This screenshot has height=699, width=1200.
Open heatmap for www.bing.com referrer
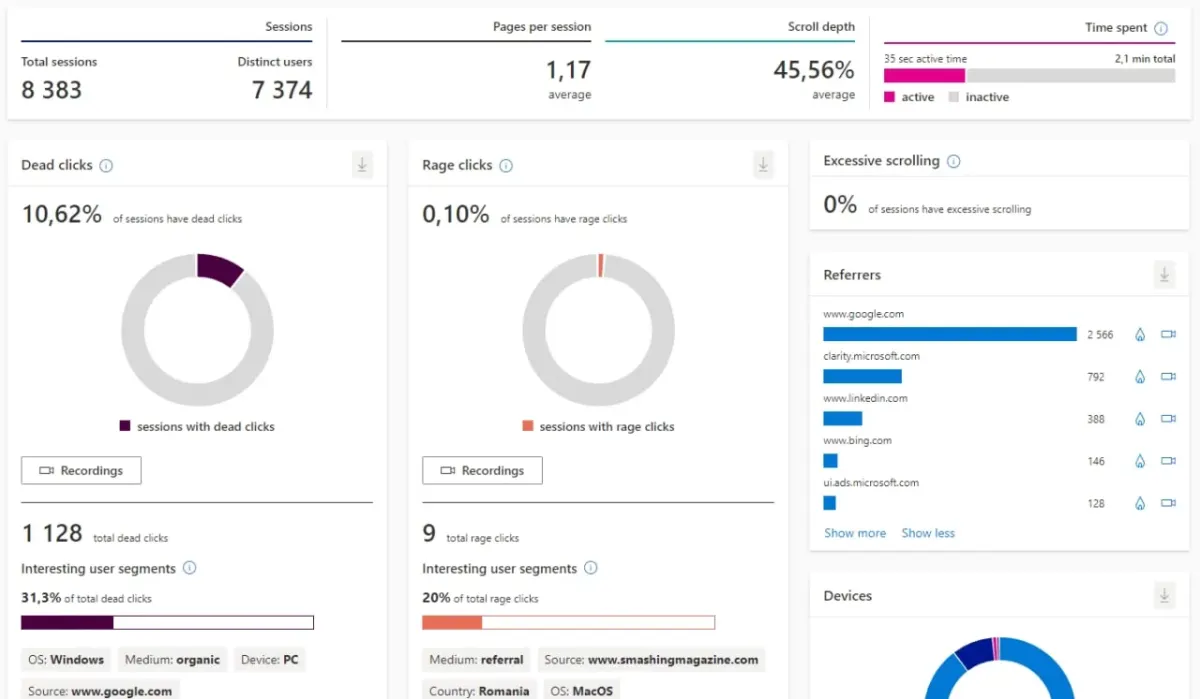click(x=1139, y=461)
